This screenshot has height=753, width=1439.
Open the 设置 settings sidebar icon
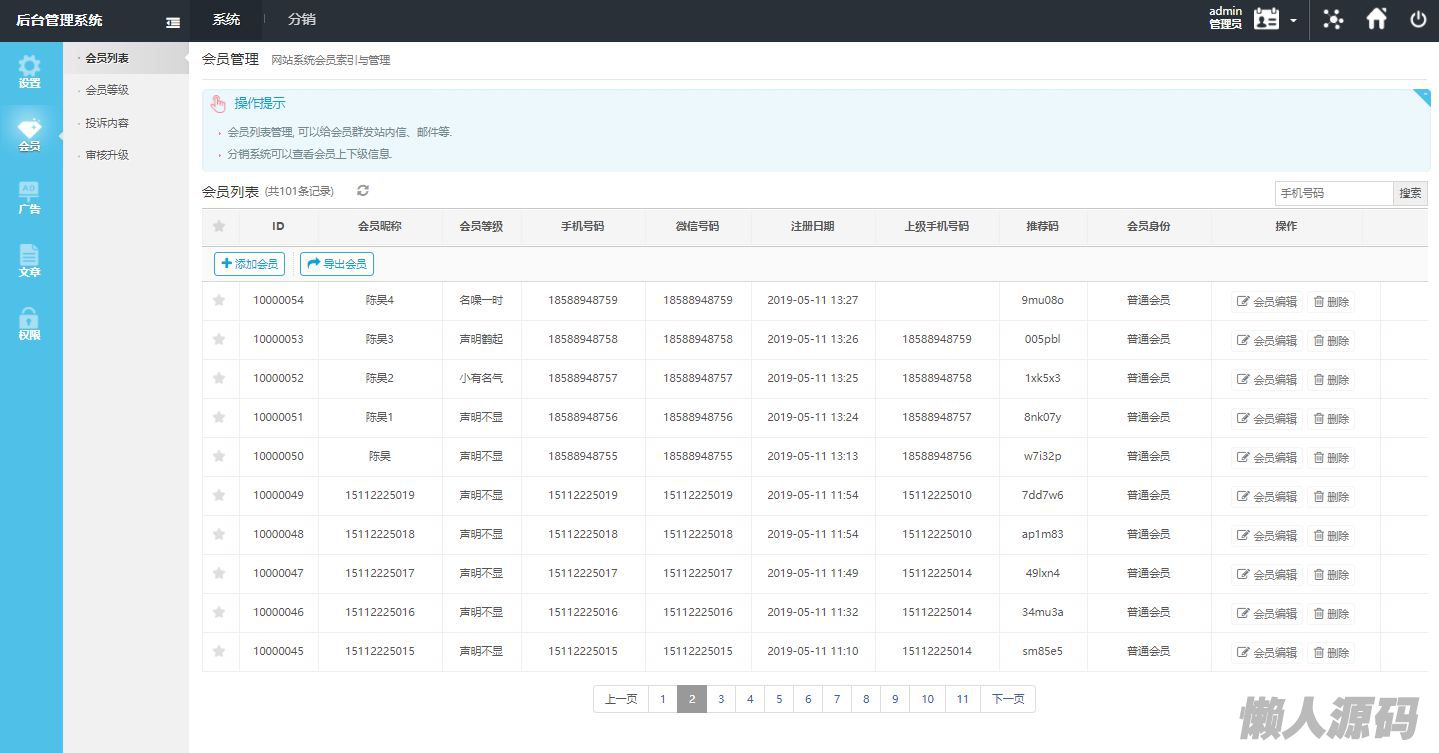click(30, 72)
